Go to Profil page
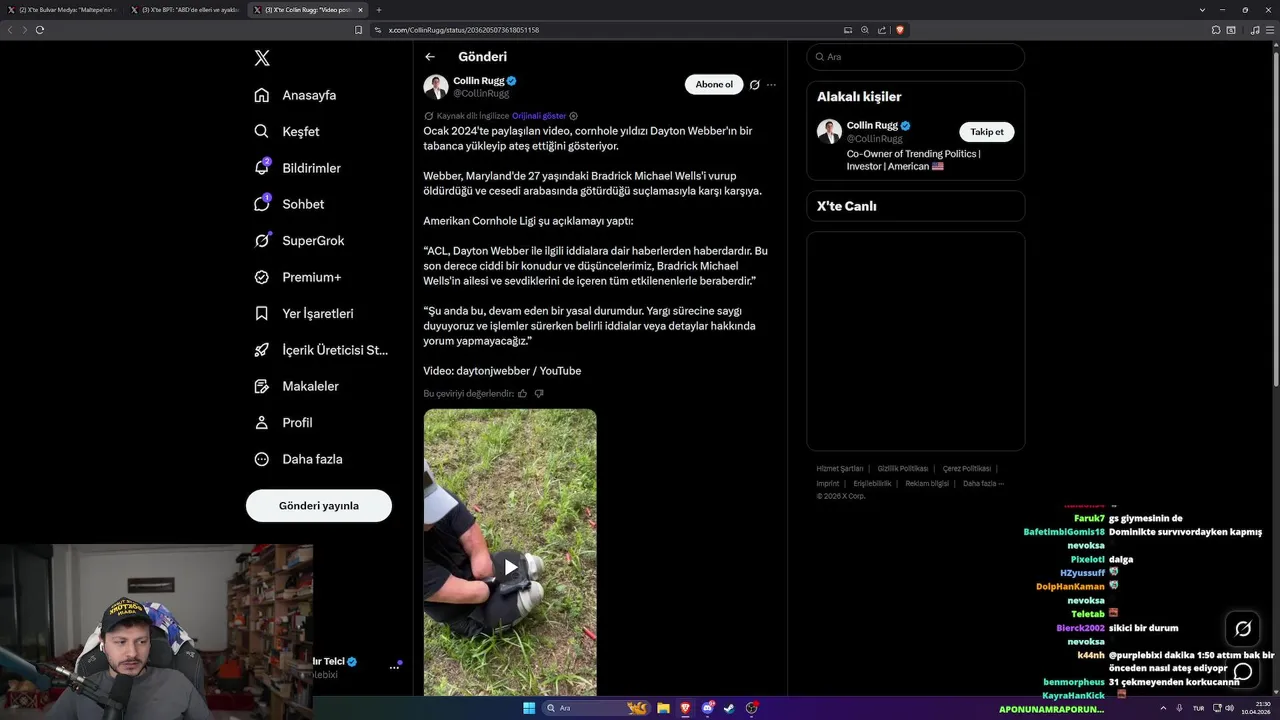This screenshot has height=720, width=1280. click(x=283, y=422)
